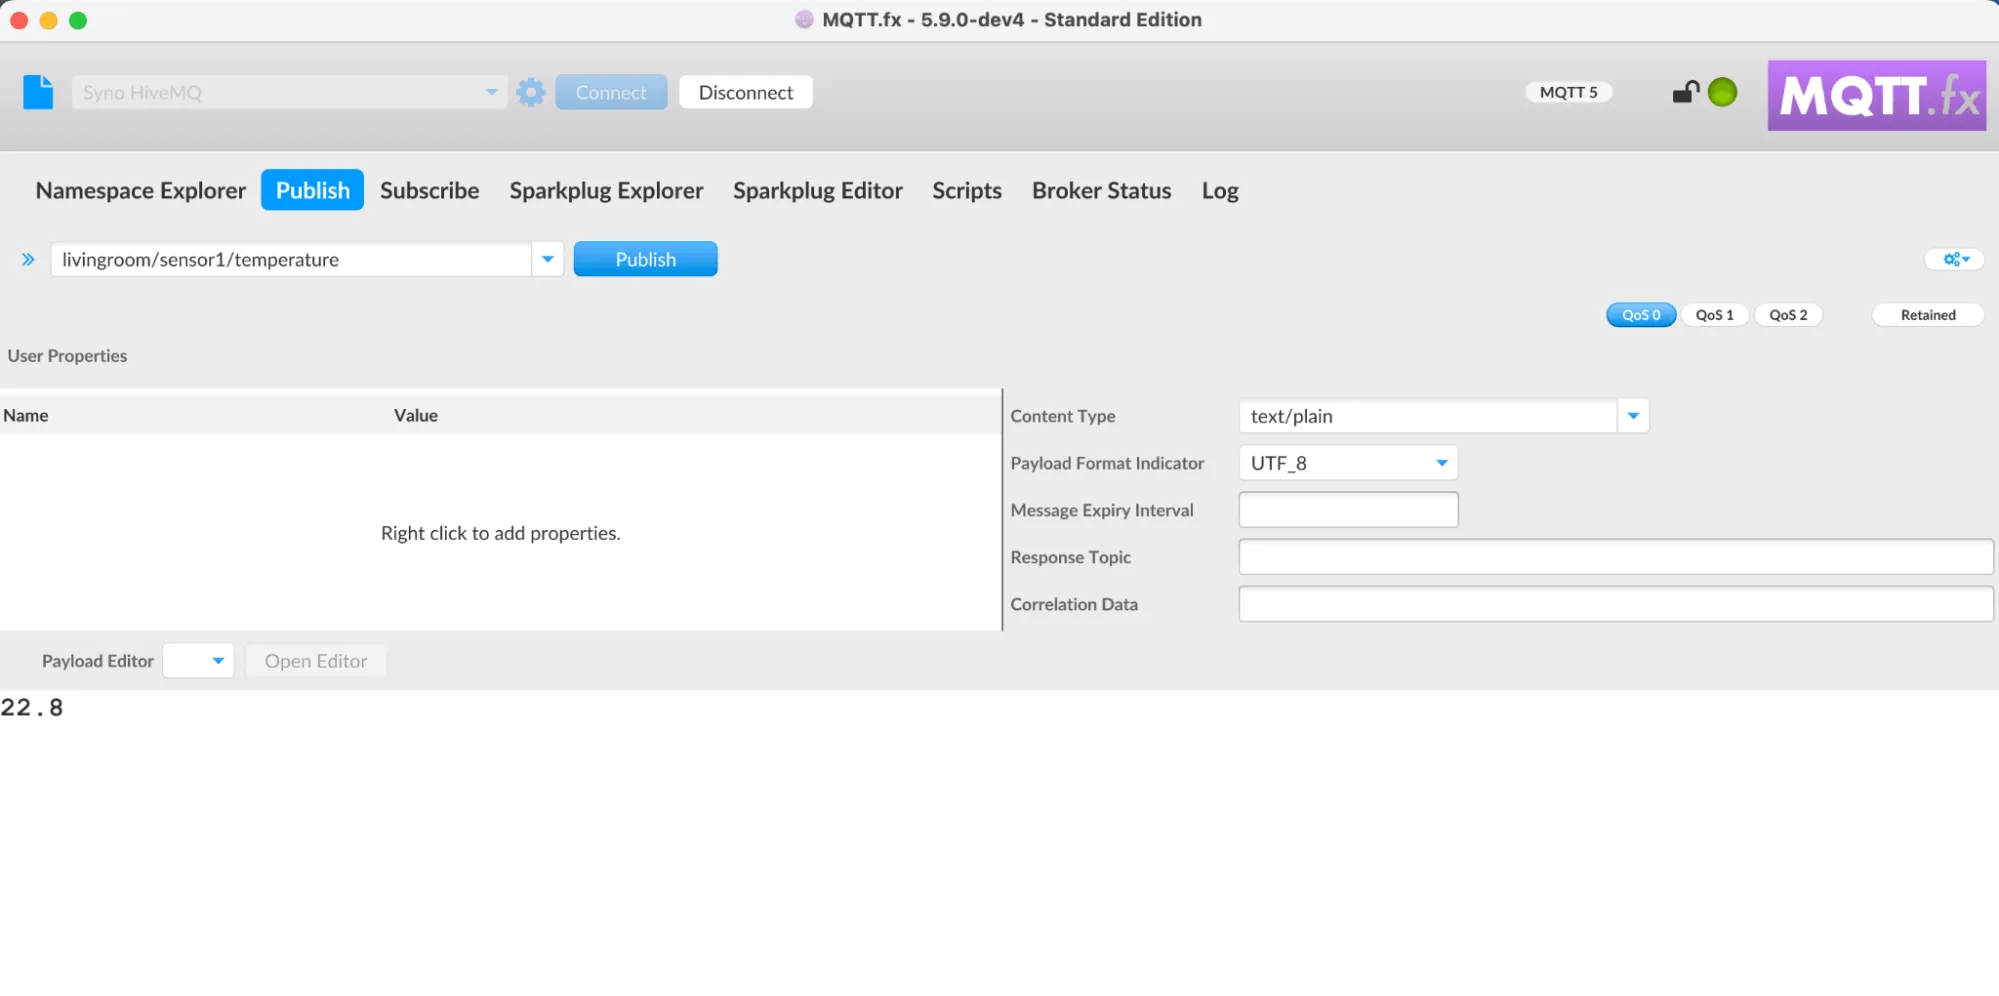Click the Open Editor button
This screenshot has height=996, width=1999.
pyautogui.click(x=316, y=661)
